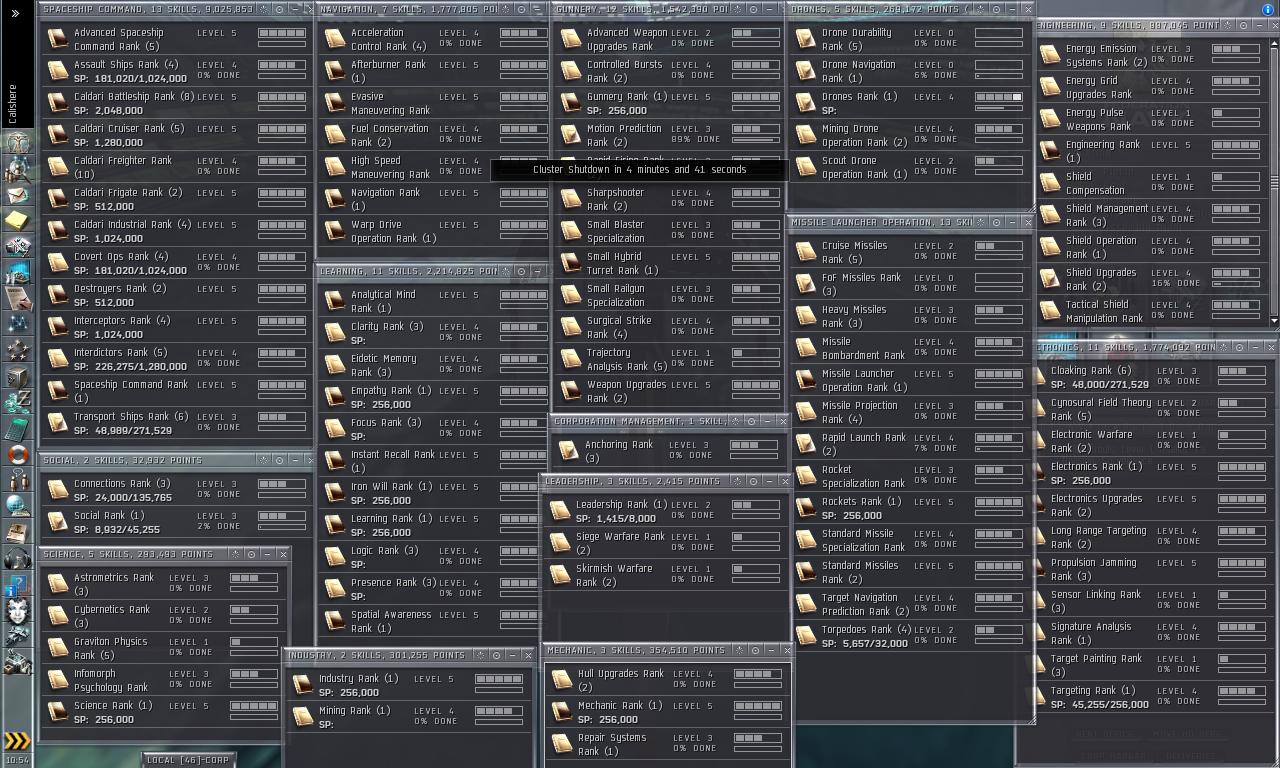
Task: Pin the Industry window
Action: pyautogui.click(x=480, y=655)
